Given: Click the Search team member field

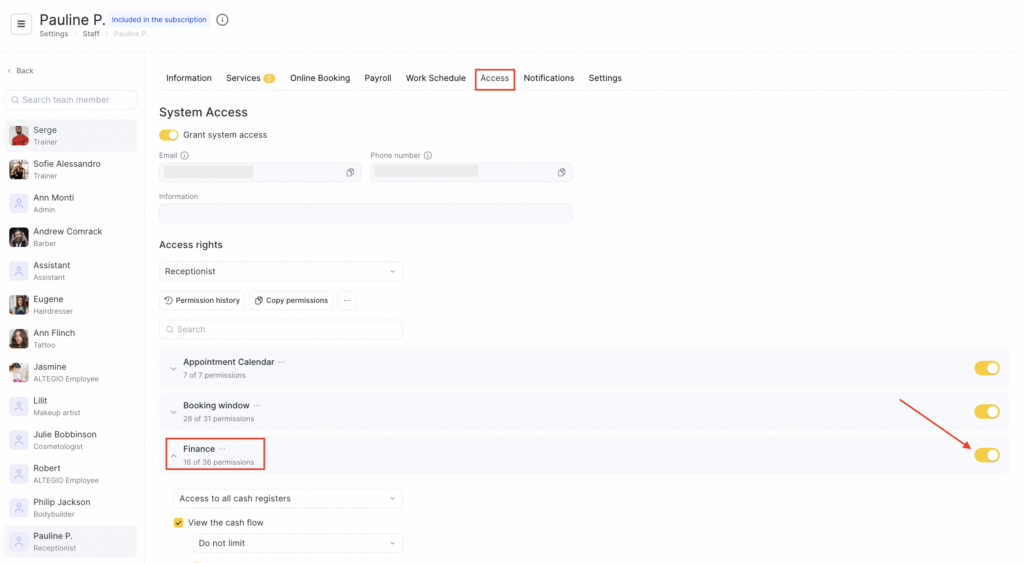Looking at the screenshot, I should 72,100.
